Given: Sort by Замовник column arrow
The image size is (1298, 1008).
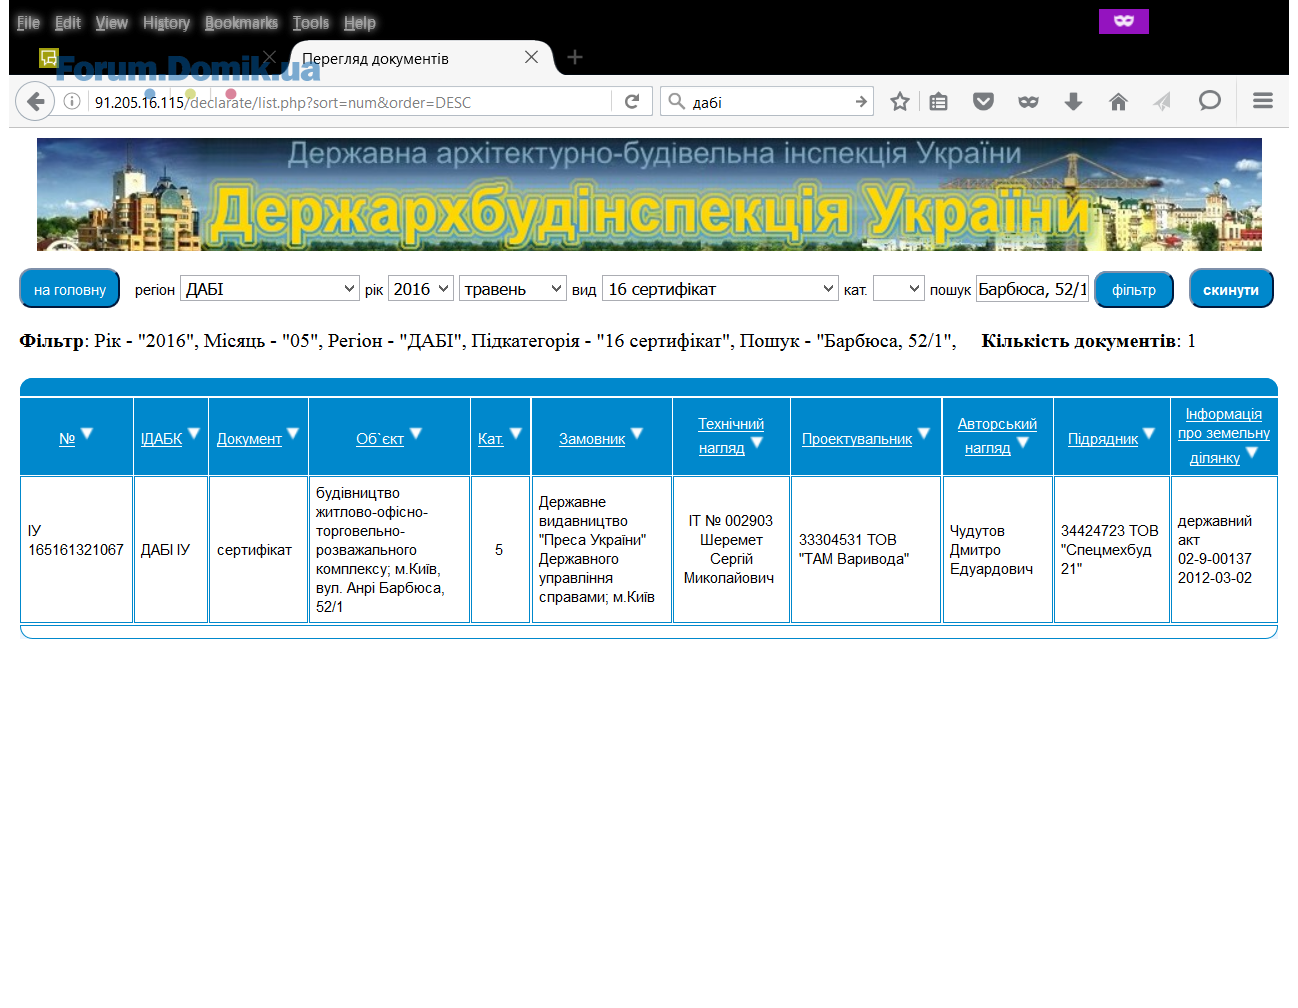Looking at the screenshot, I should [x=637, y=433].
